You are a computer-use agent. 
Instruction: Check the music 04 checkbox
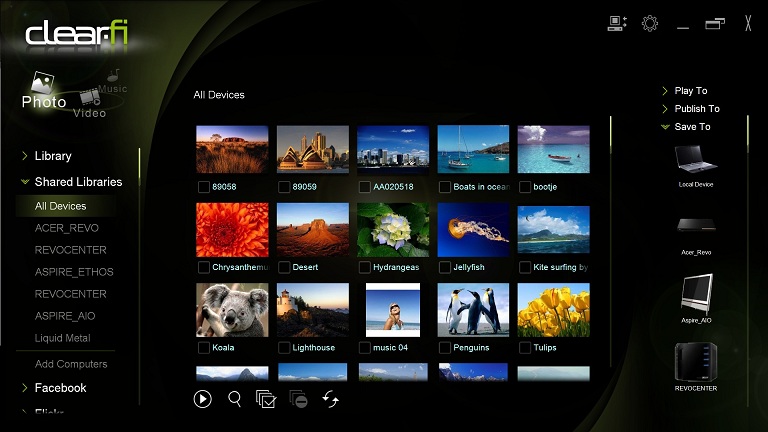tap(364, 348)
